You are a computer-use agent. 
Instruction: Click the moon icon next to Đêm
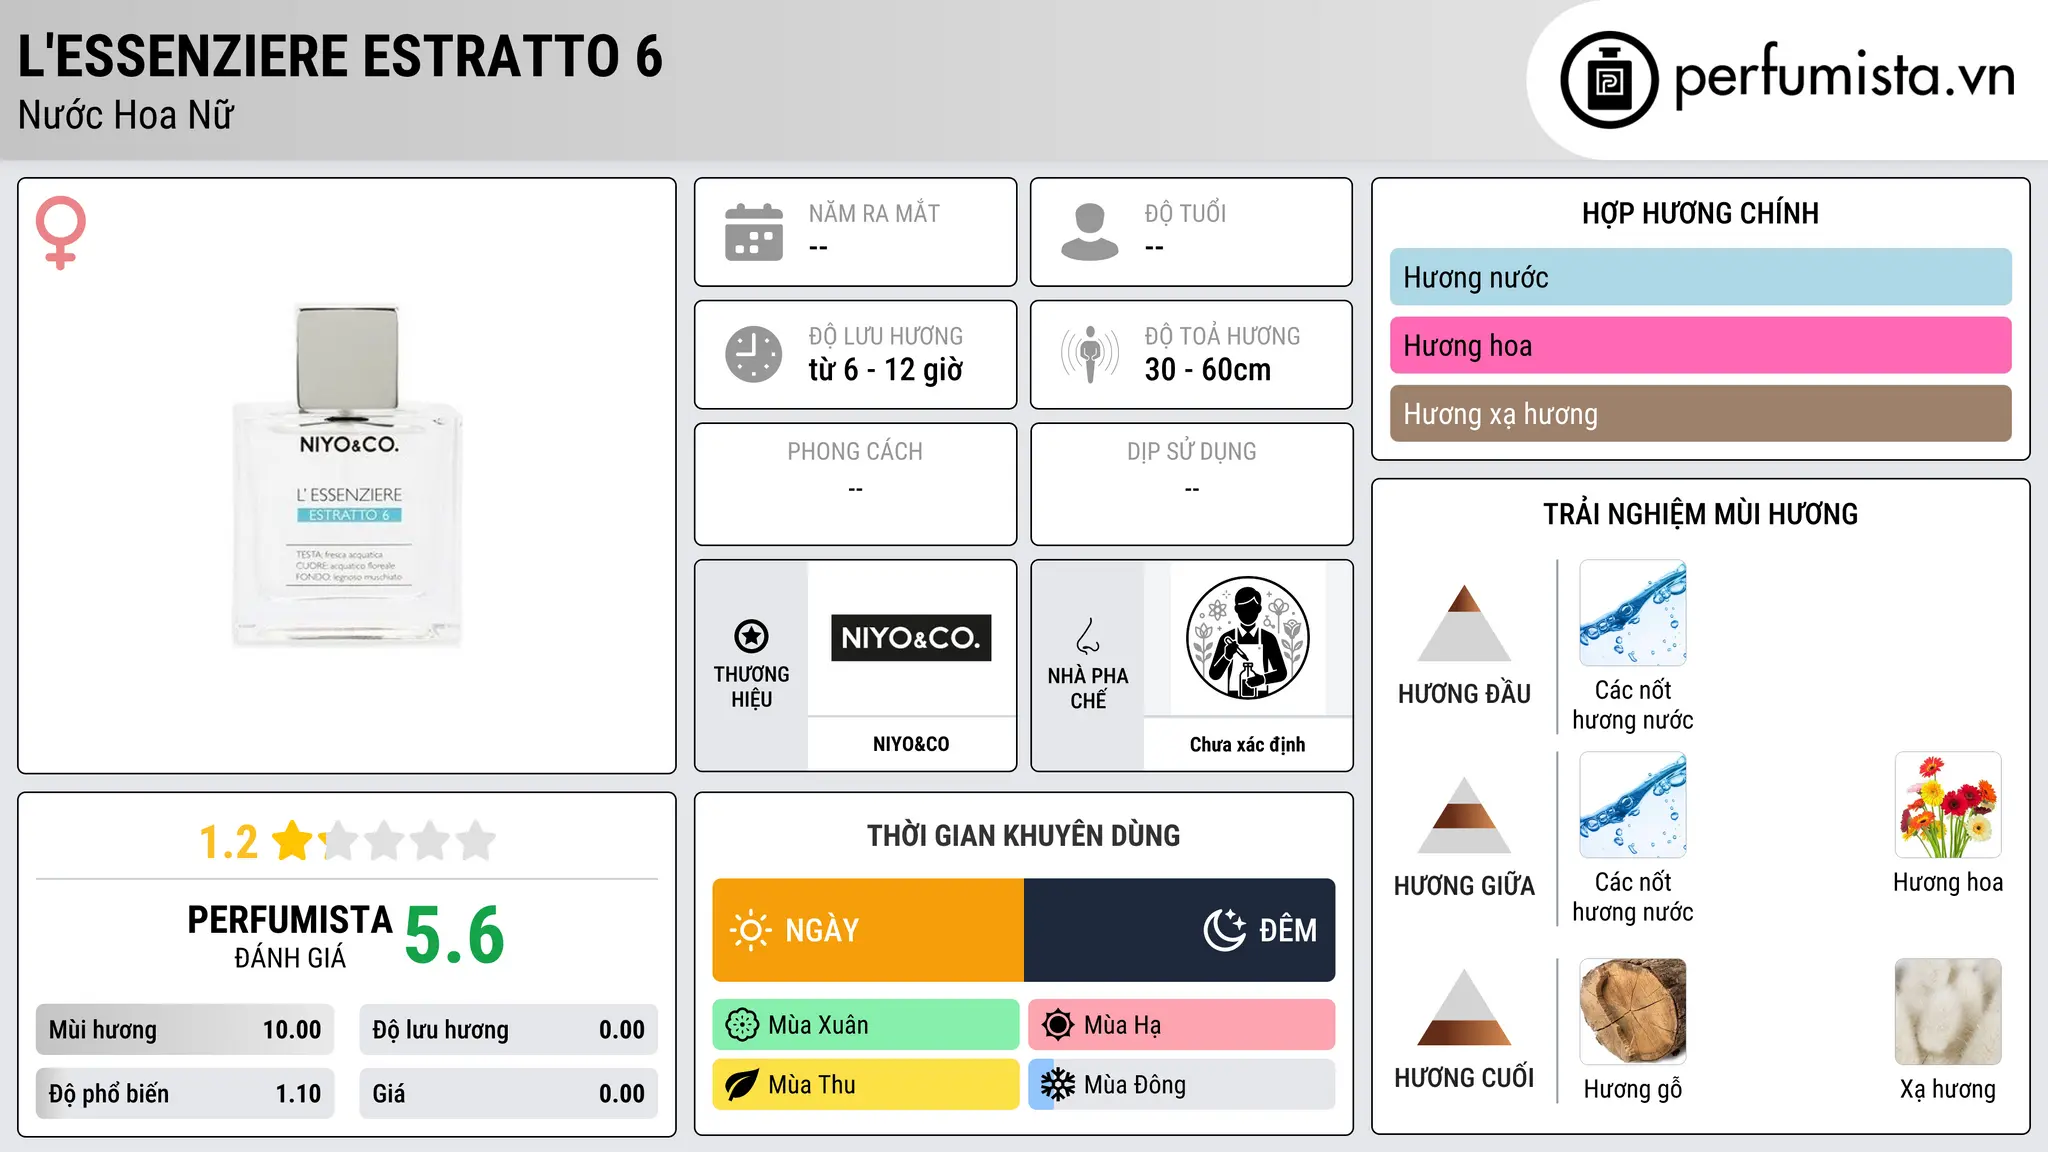[x=1225, y=930]
